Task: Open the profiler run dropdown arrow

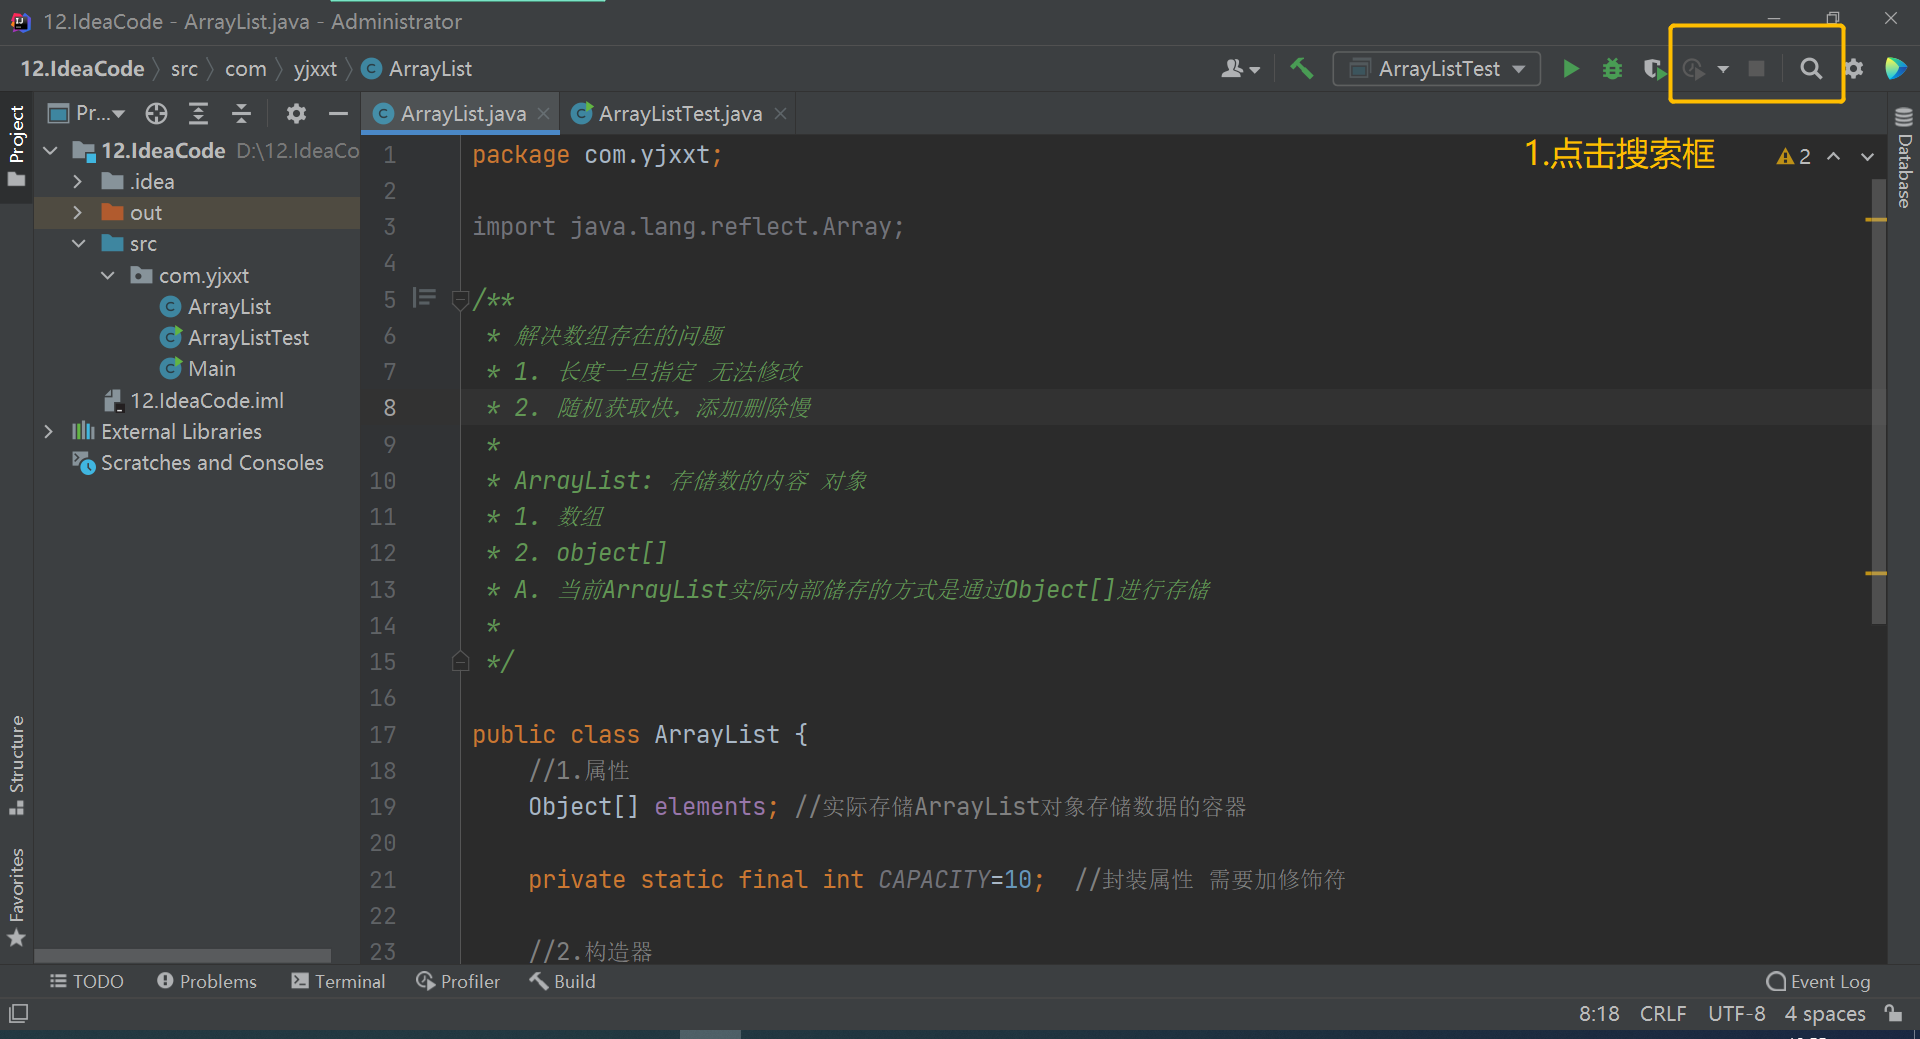Action: pos(1723,69)
